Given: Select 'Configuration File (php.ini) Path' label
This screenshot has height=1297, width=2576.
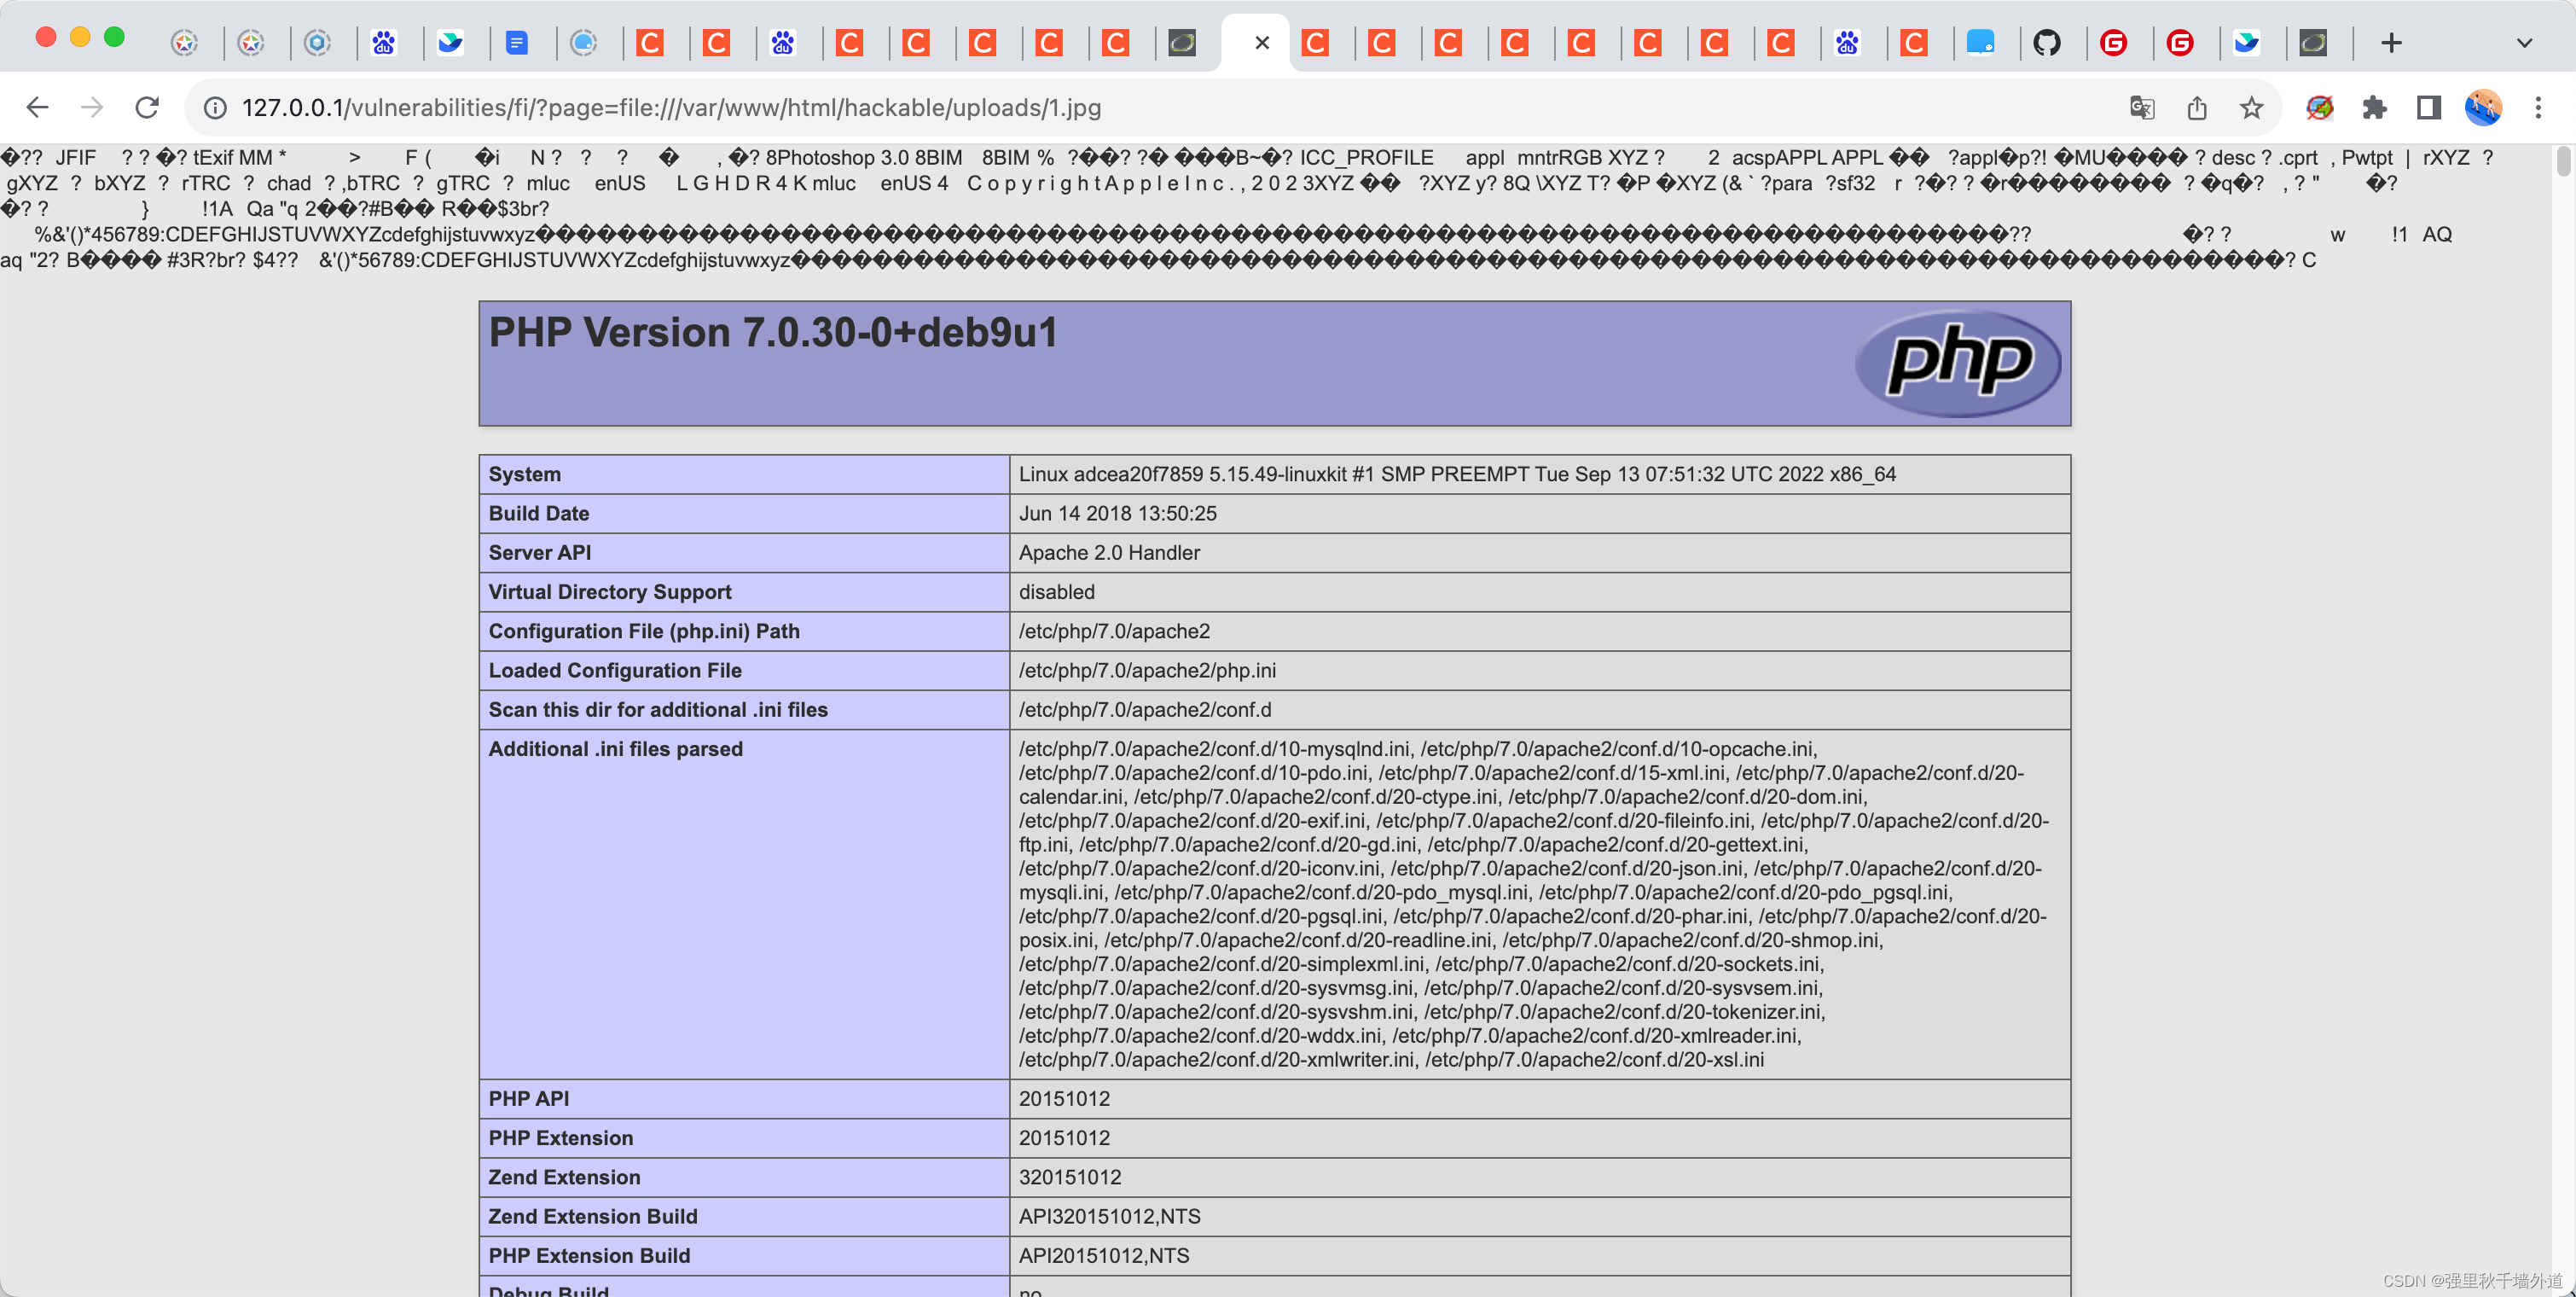Looking at the screenshot, I should click(644, 631).
